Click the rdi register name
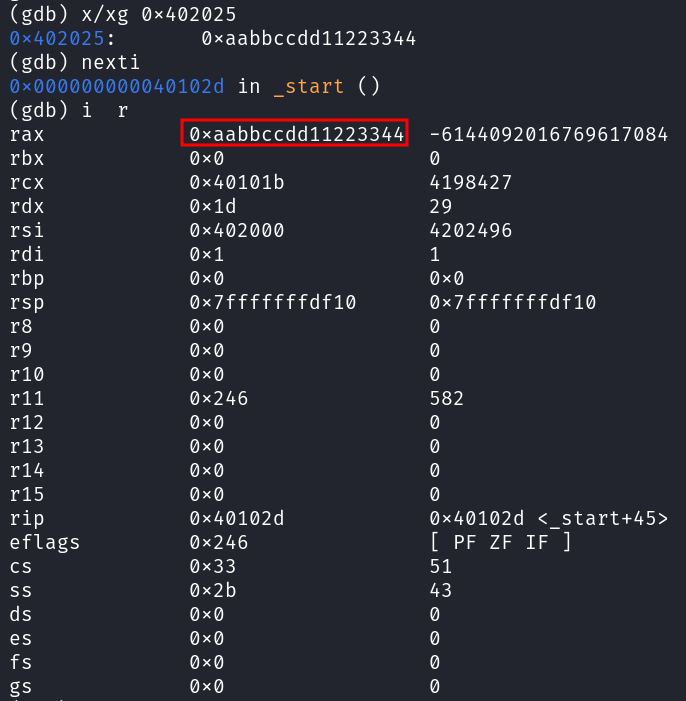686x701 pixels. tap(27, 254)
